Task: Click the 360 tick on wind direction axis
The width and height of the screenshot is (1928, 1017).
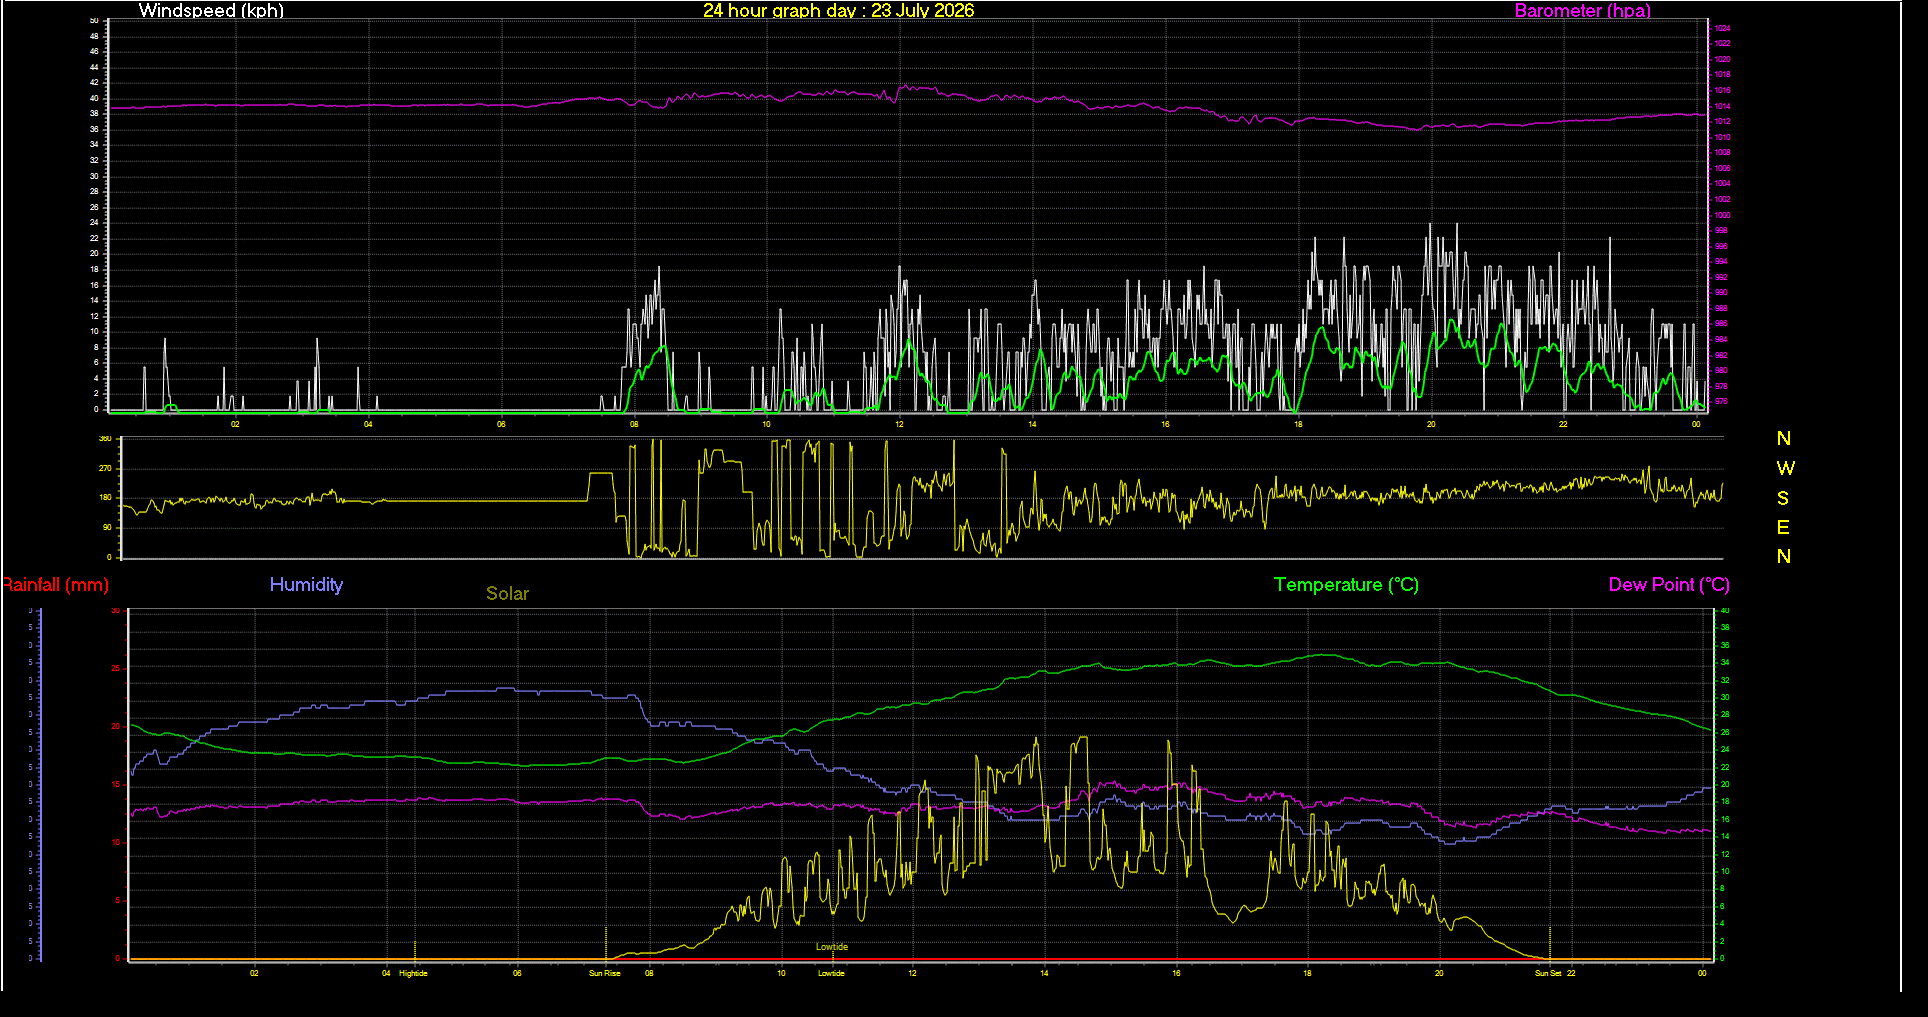Action: pos(105,439)
